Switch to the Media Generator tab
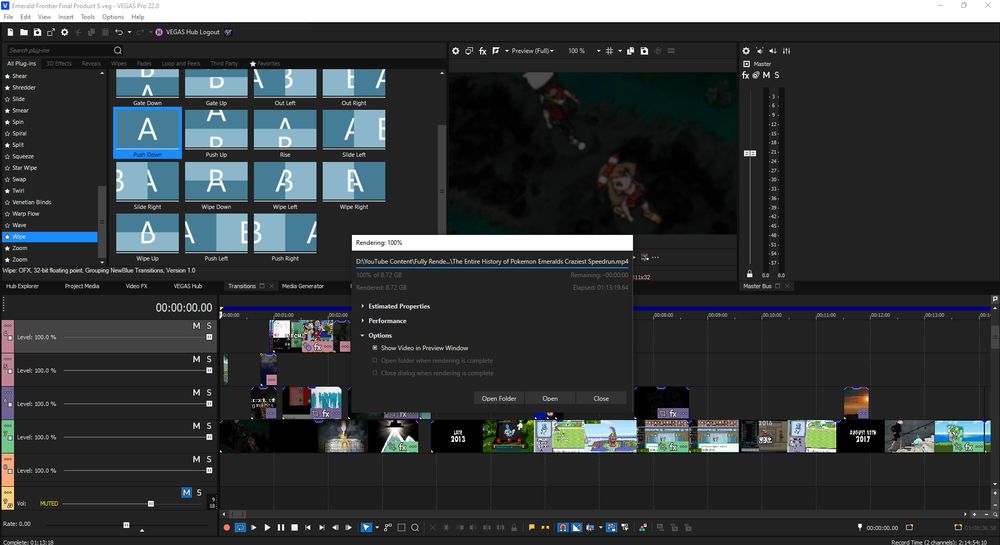The width and height of the screenshot is (1000, 545). click(303, 286)
